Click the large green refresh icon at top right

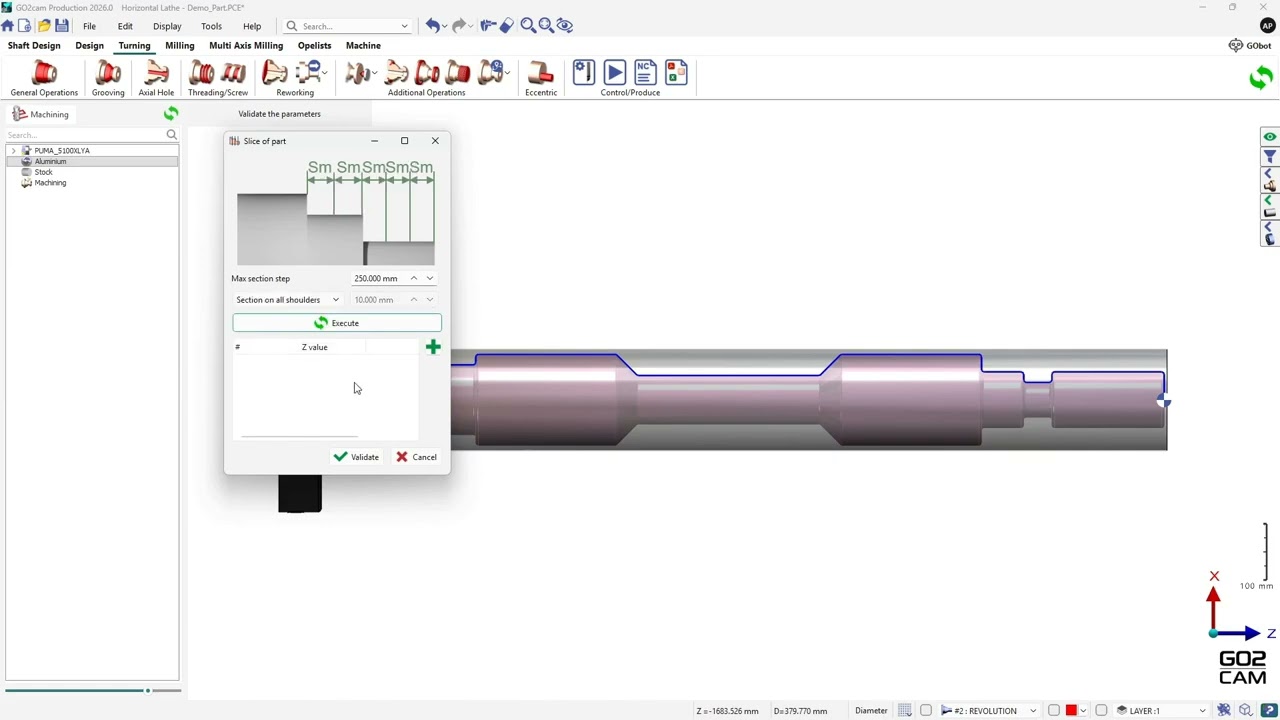(1261, 77)
